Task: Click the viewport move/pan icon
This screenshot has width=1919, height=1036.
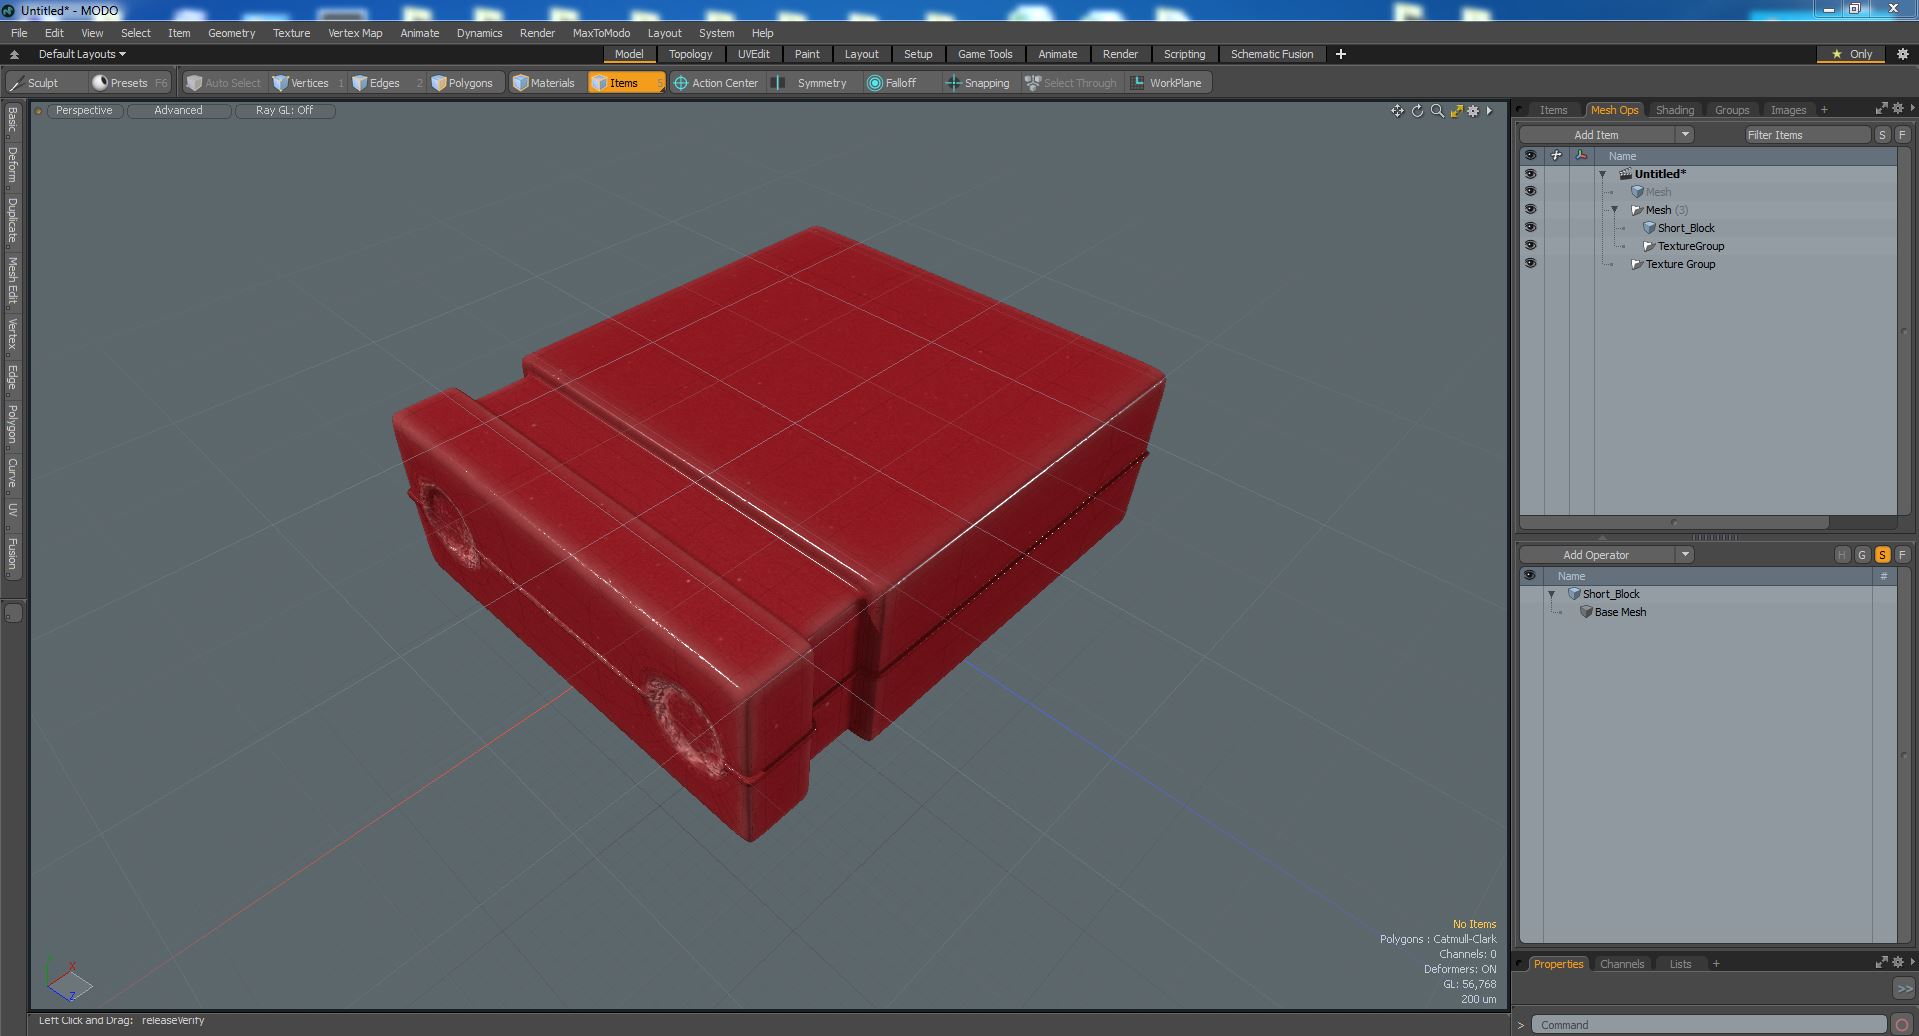Action: (1397, 111)
